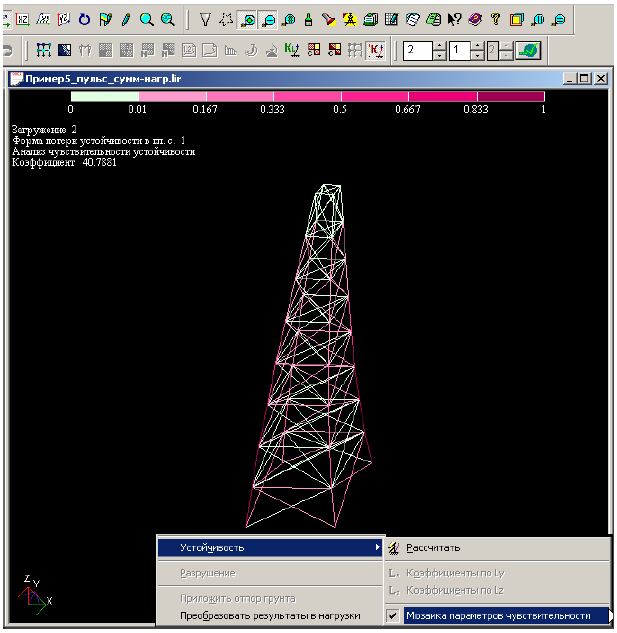
Task: Click the table grid icon in top toolbar
Action: tap(391, 19)
